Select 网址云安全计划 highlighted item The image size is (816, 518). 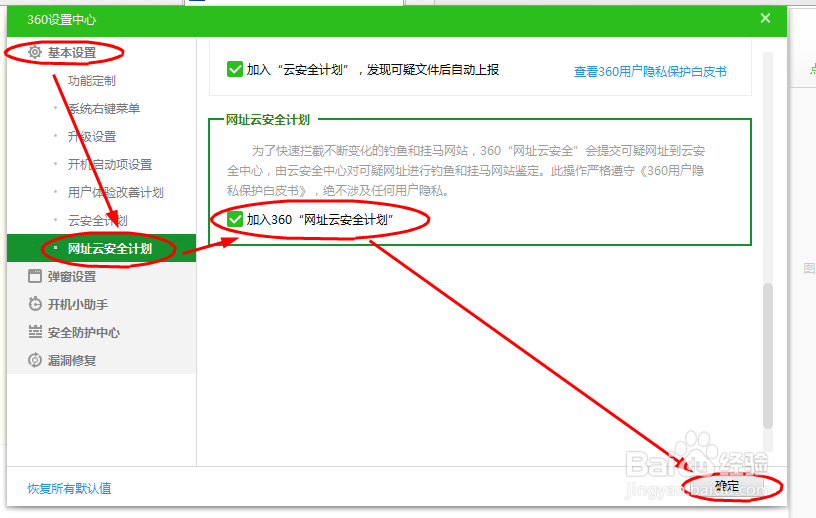tap(101, 248)
